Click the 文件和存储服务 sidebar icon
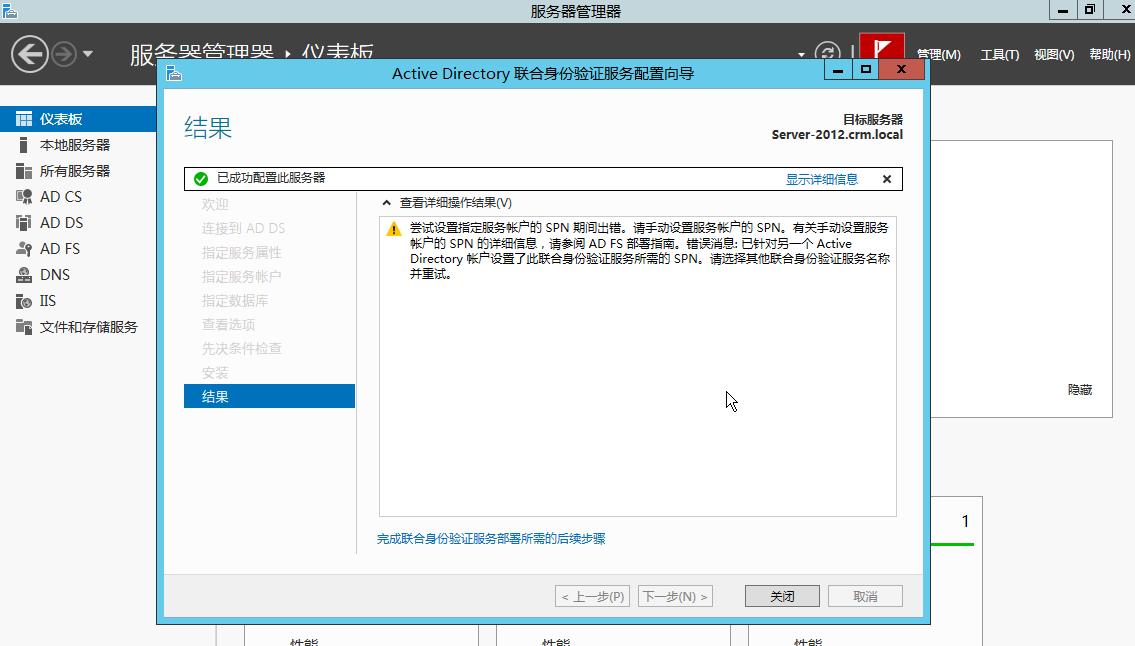The width and height of the screenshot is (1135, 646). click(x=24, y=327)
